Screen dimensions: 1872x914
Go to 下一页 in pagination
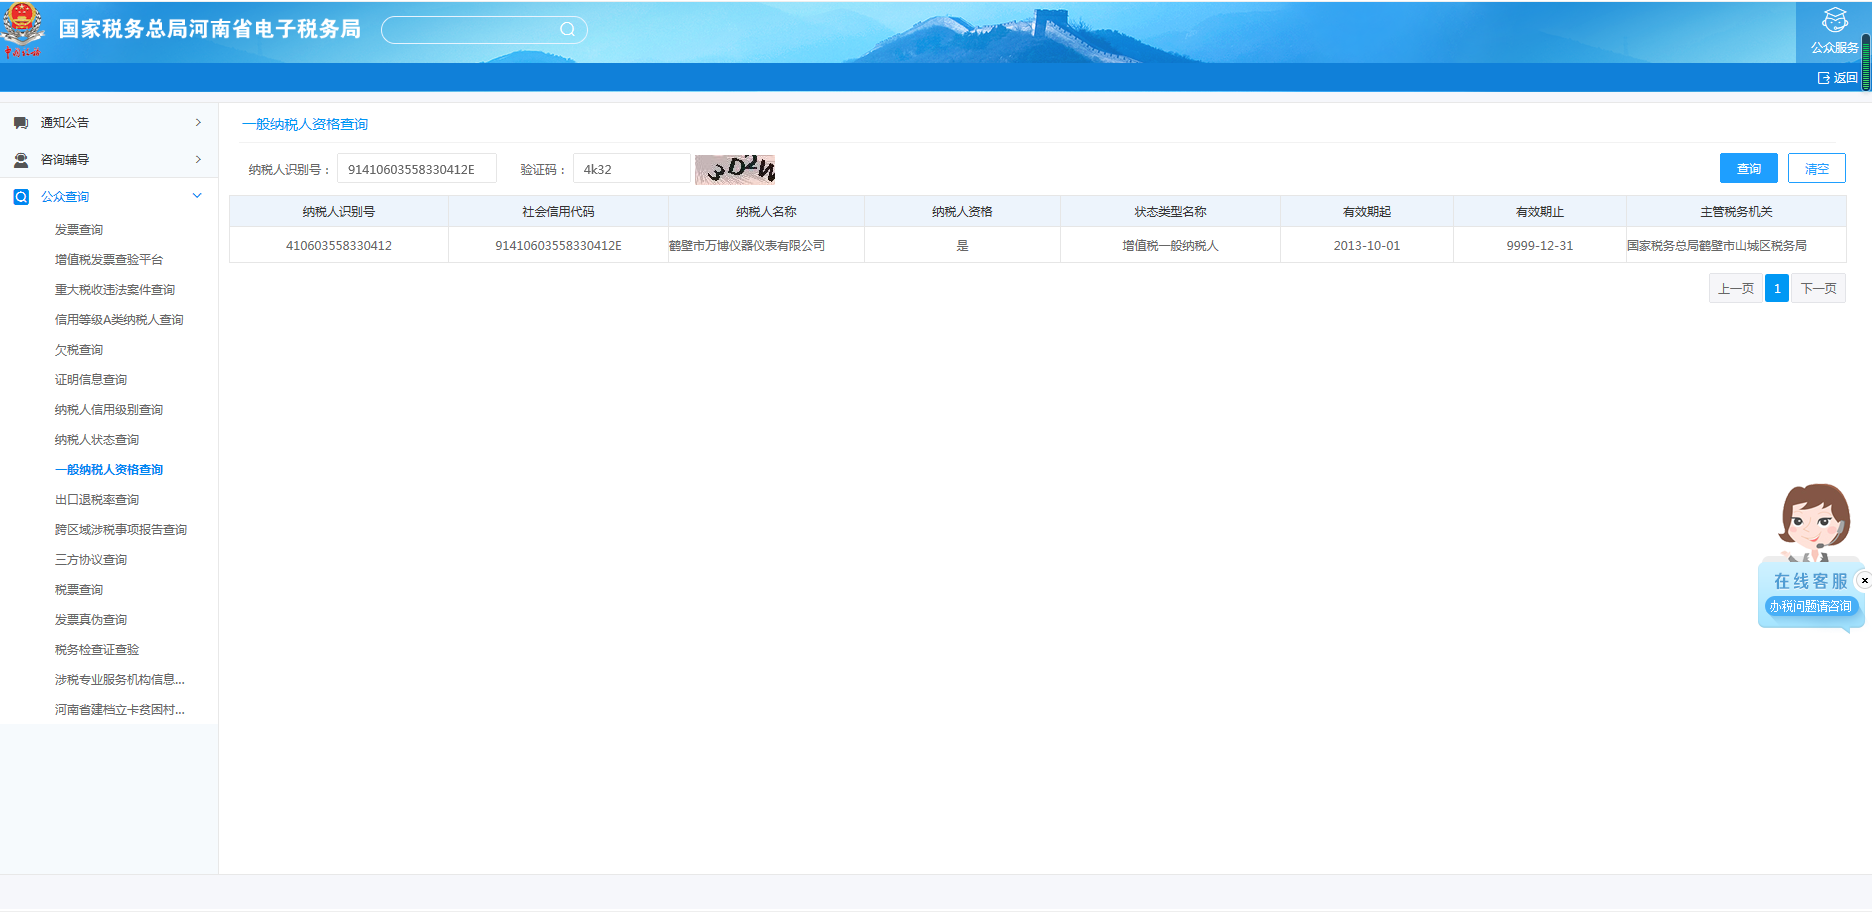[1818, 288]
